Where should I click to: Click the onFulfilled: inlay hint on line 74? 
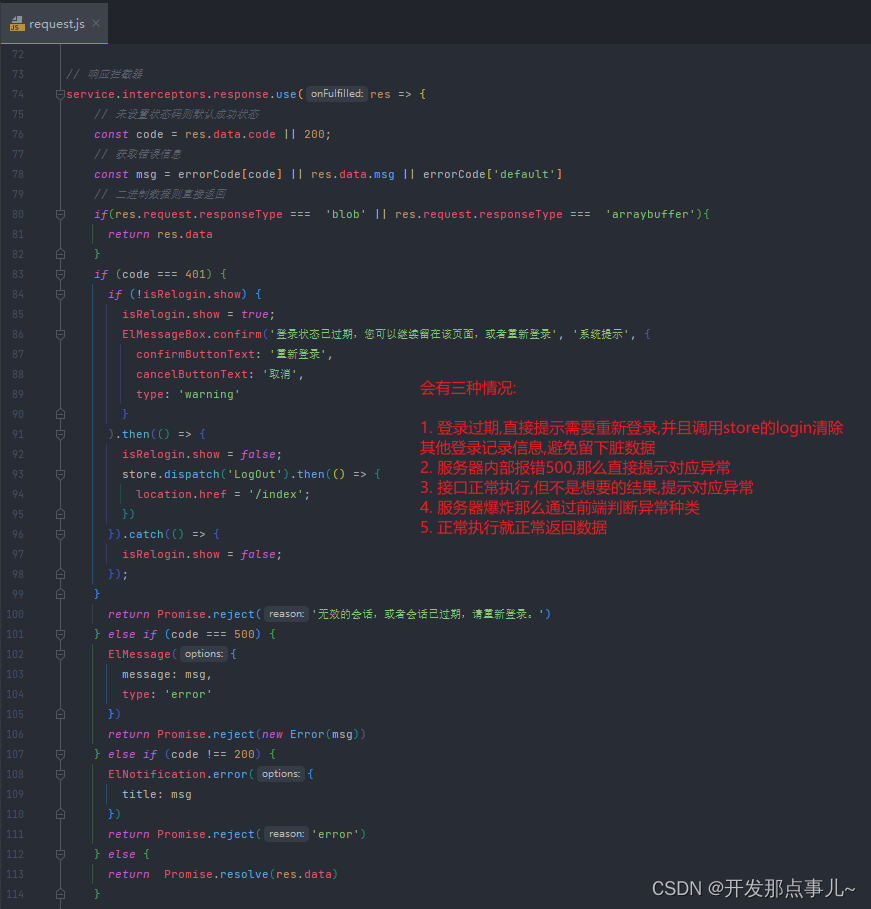click(337, 93)
